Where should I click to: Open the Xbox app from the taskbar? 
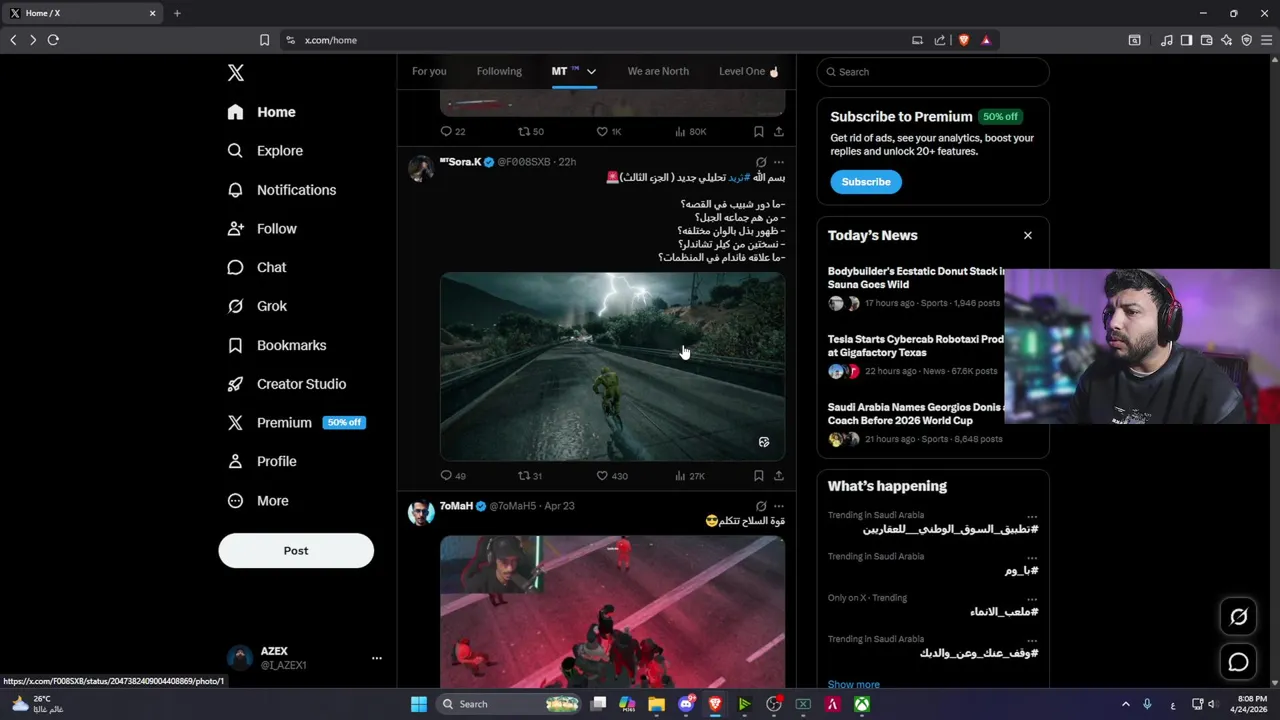pos(862,704)
